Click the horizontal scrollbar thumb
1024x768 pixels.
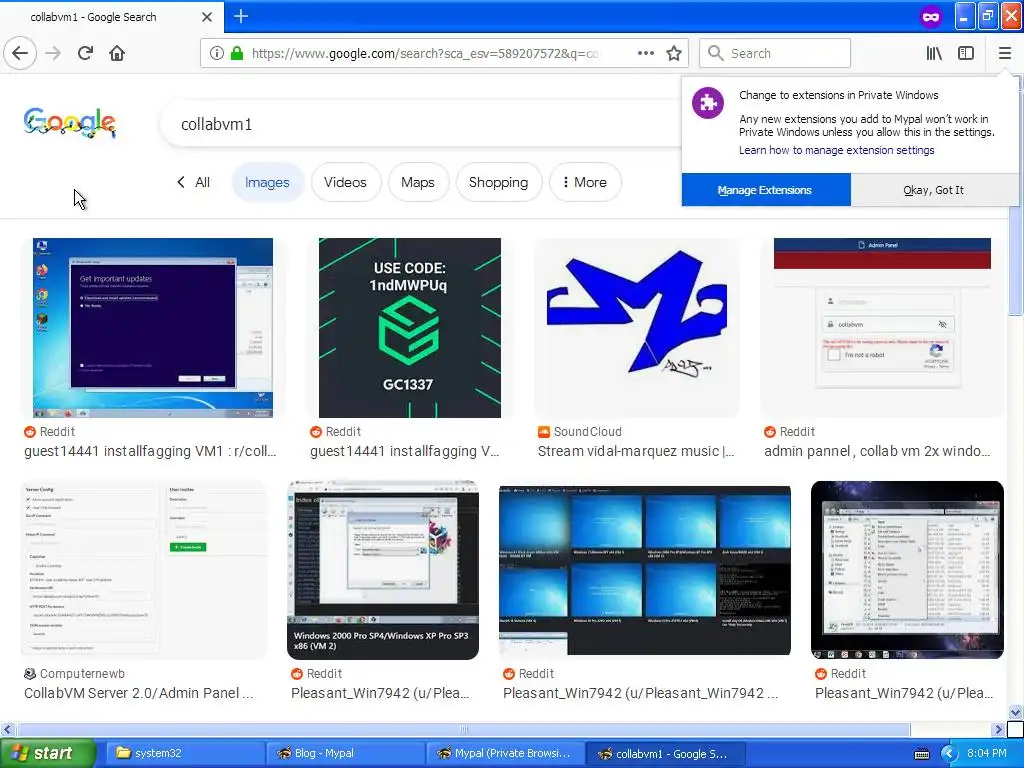tap(463, 729)
